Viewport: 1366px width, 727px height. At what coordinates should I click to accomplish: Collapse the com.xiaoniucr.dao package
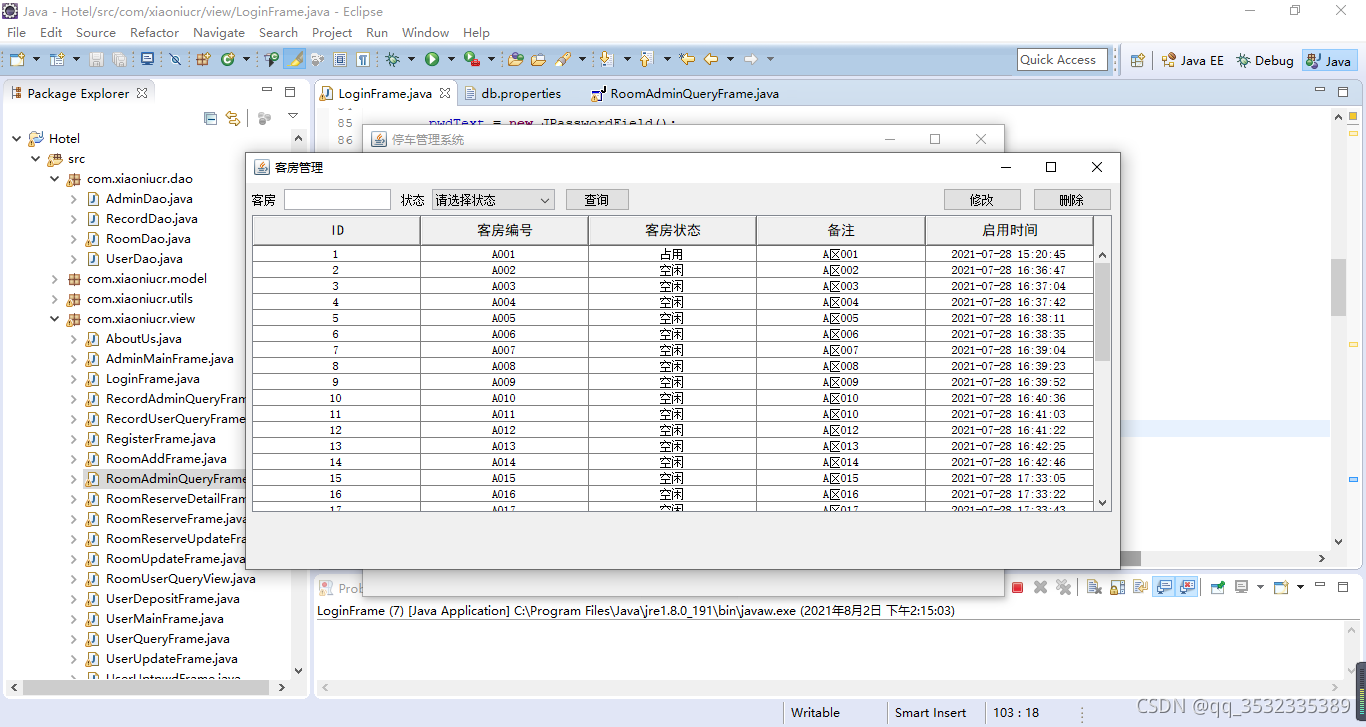(x=55, y=179)
